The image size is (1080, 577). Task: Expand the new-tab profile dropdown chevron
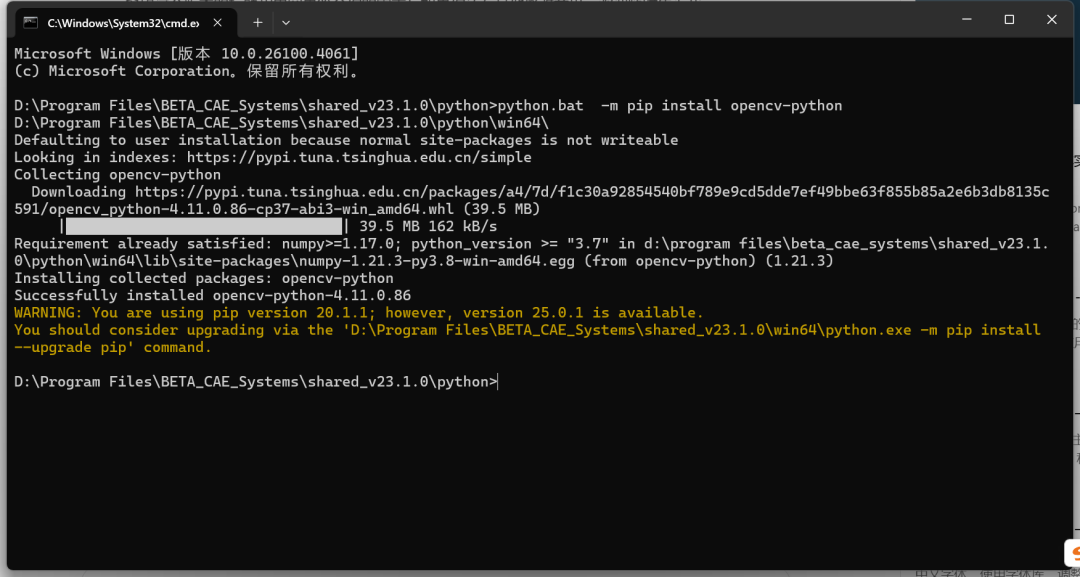pyautogui.click(x=286, y=23)
